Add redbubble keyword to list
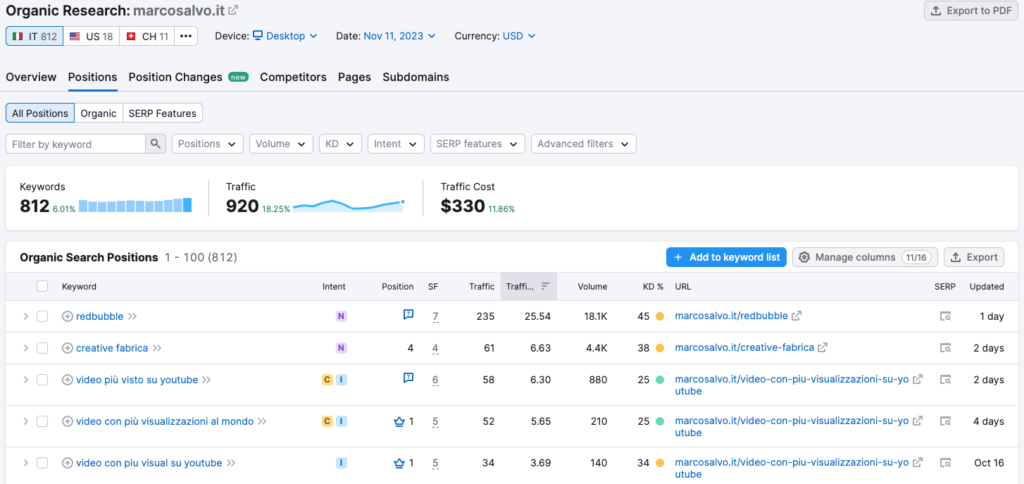The image size is (1024, 484). pos(67,316)
